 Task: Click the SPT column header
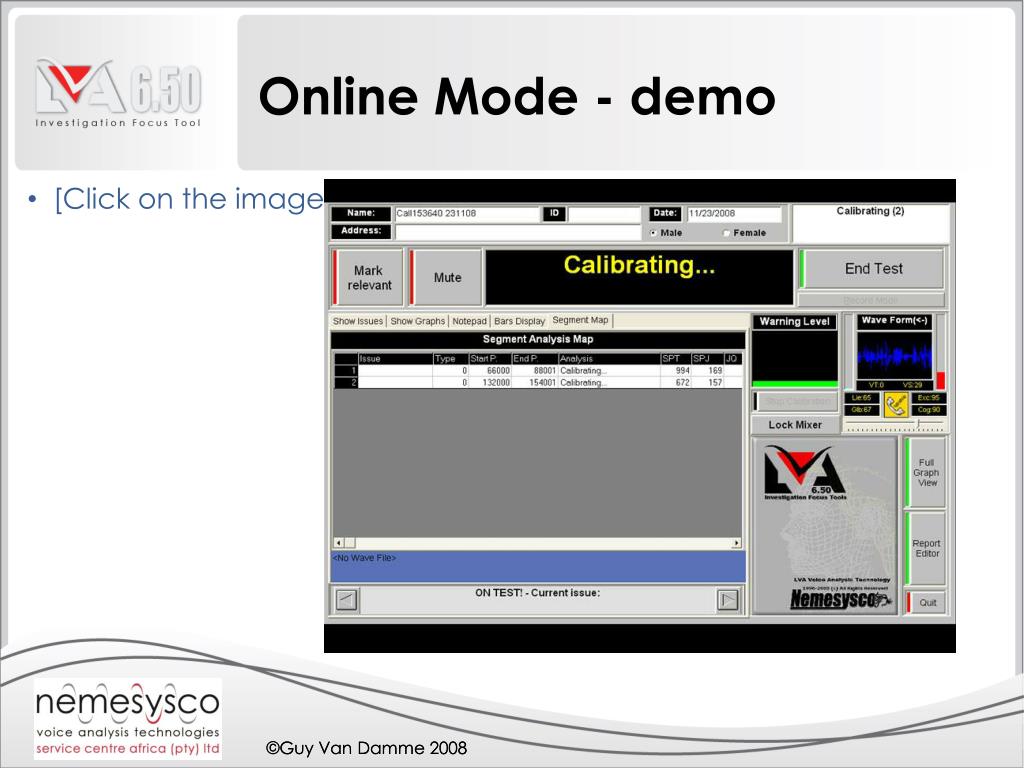675,359
